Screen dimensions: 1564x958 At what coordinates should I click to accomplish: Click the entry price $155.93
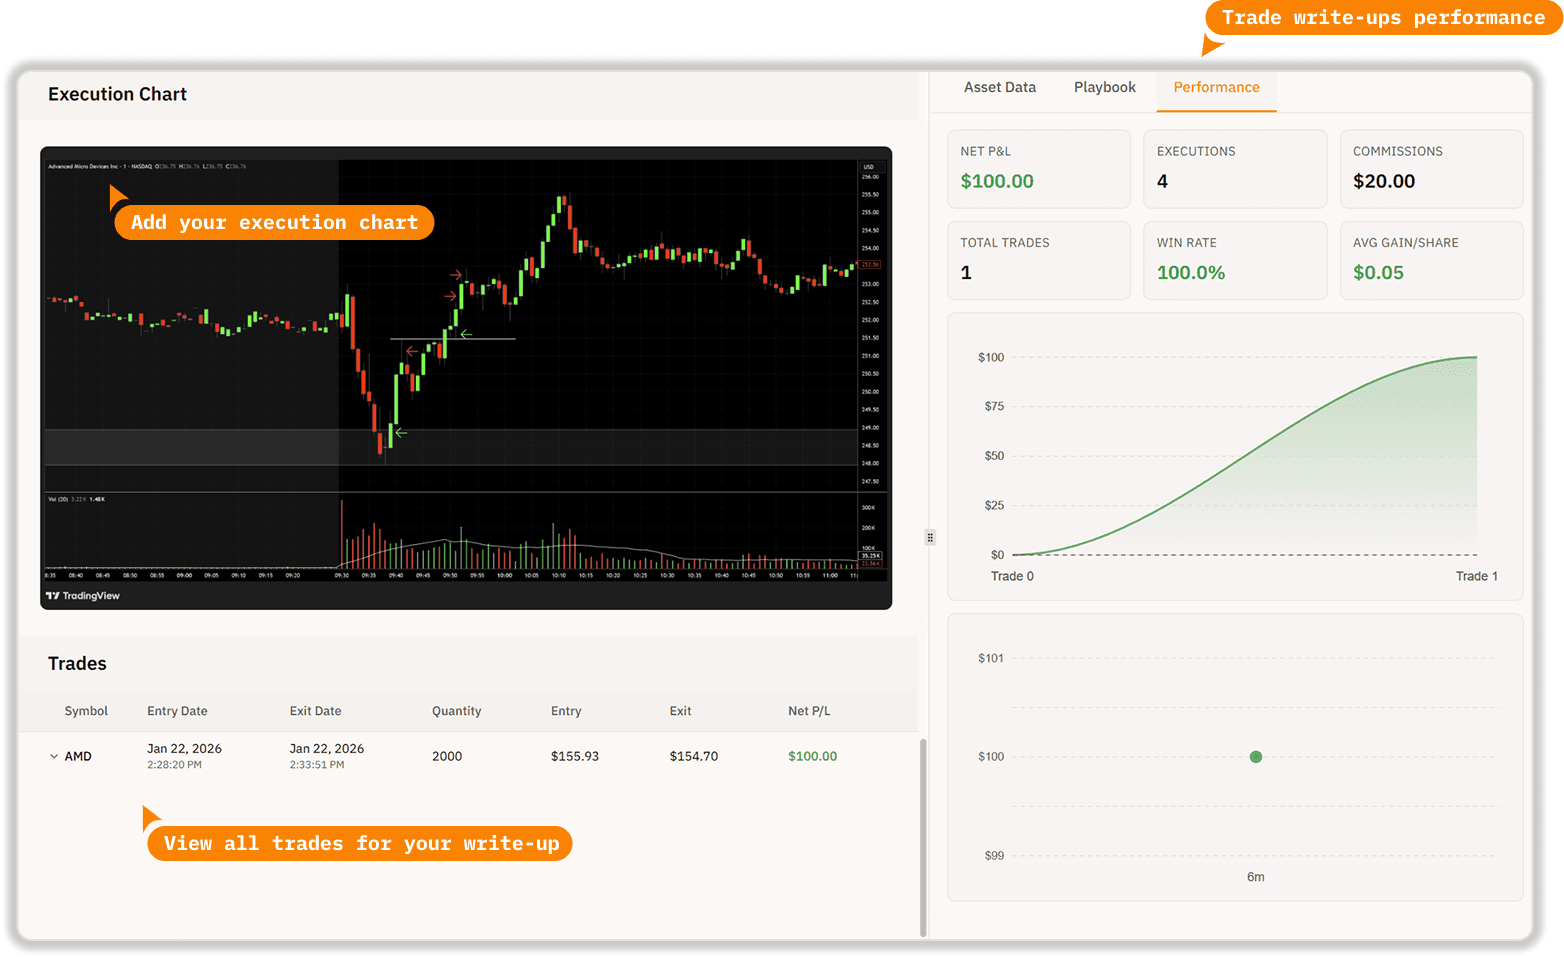(574, 756)
